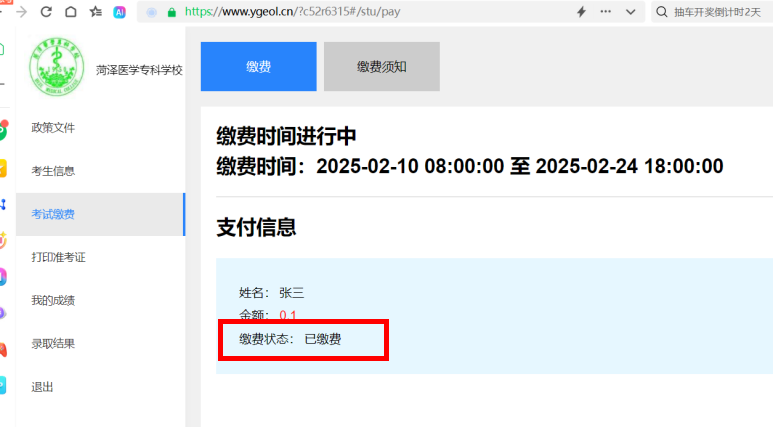Go to browser home page icon

click(x=70, y=12)
